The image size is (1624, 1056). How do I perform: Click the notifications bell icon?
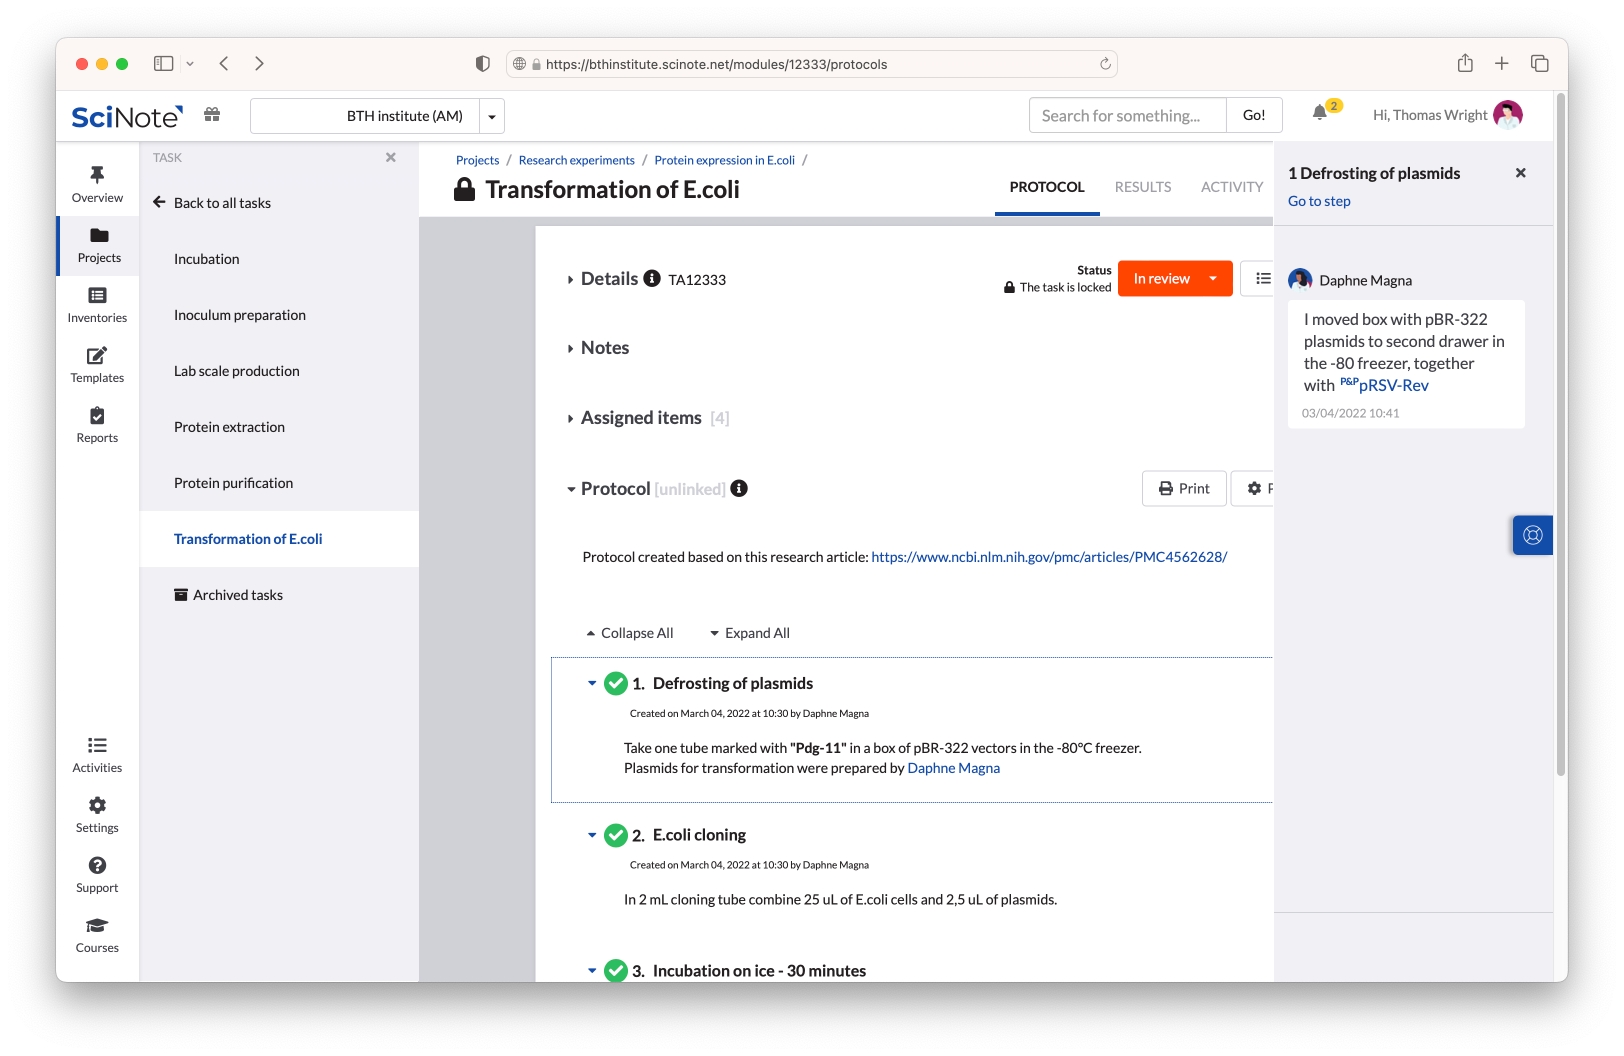click(x=1319, y=113)
